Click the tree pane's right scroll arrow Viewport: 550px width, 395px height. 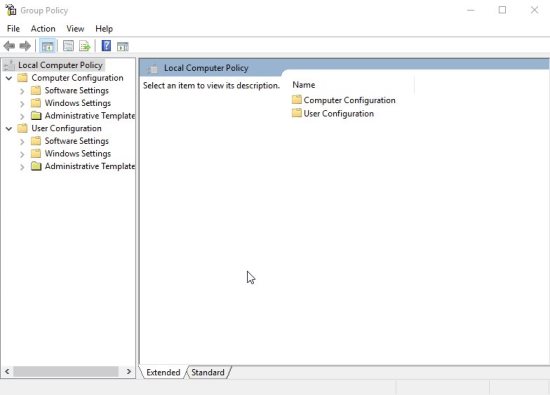pos(129,371)
